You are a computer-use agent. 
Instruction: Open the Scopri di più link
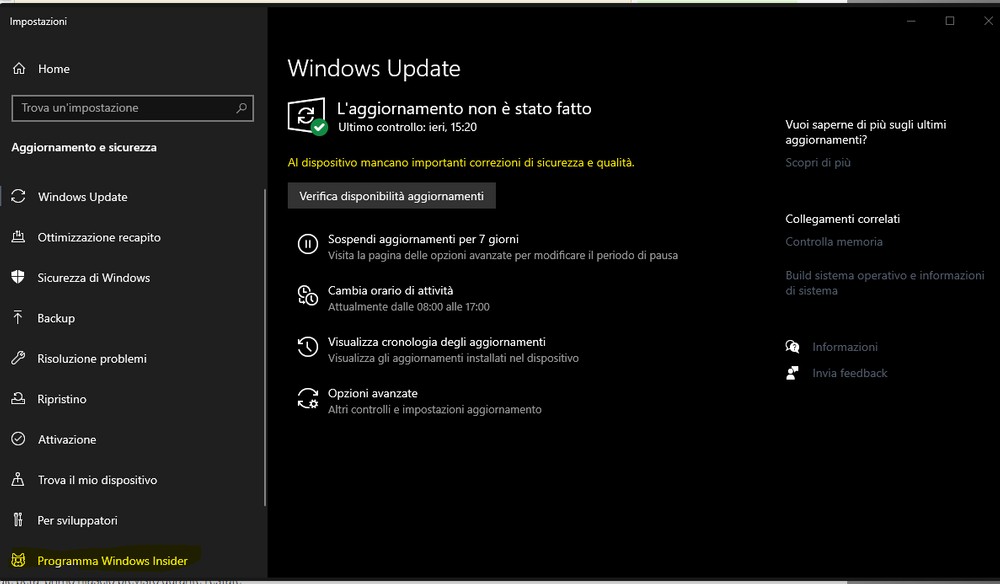[x=818, y=163]
